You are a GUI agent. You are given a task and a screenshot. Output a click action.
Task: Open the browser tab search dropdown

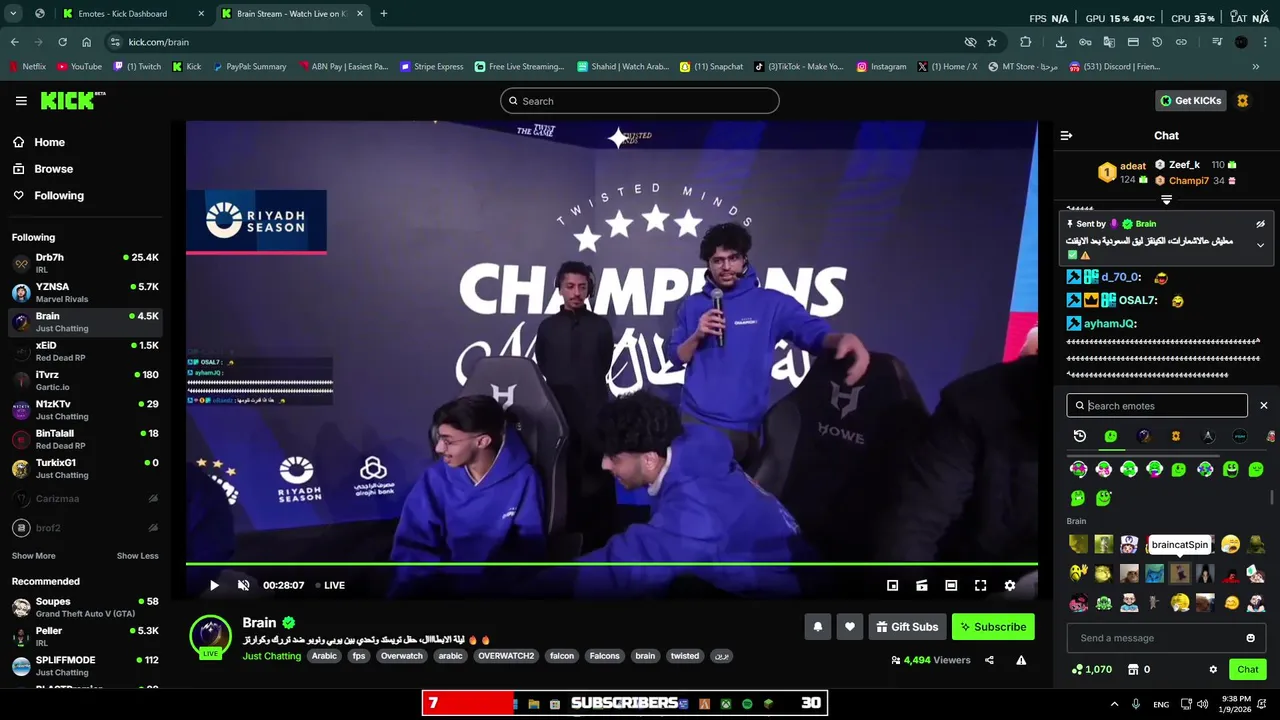coord(13,14)
